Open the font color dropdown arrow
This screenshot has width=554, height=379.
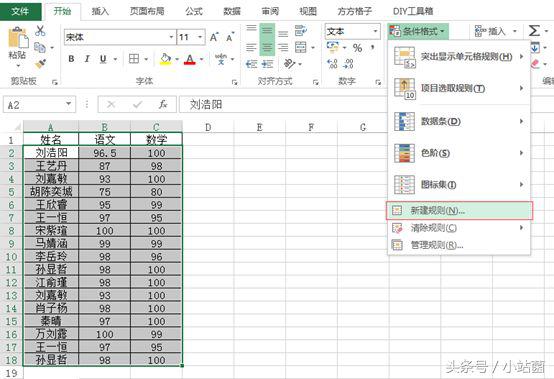point(201,59)
